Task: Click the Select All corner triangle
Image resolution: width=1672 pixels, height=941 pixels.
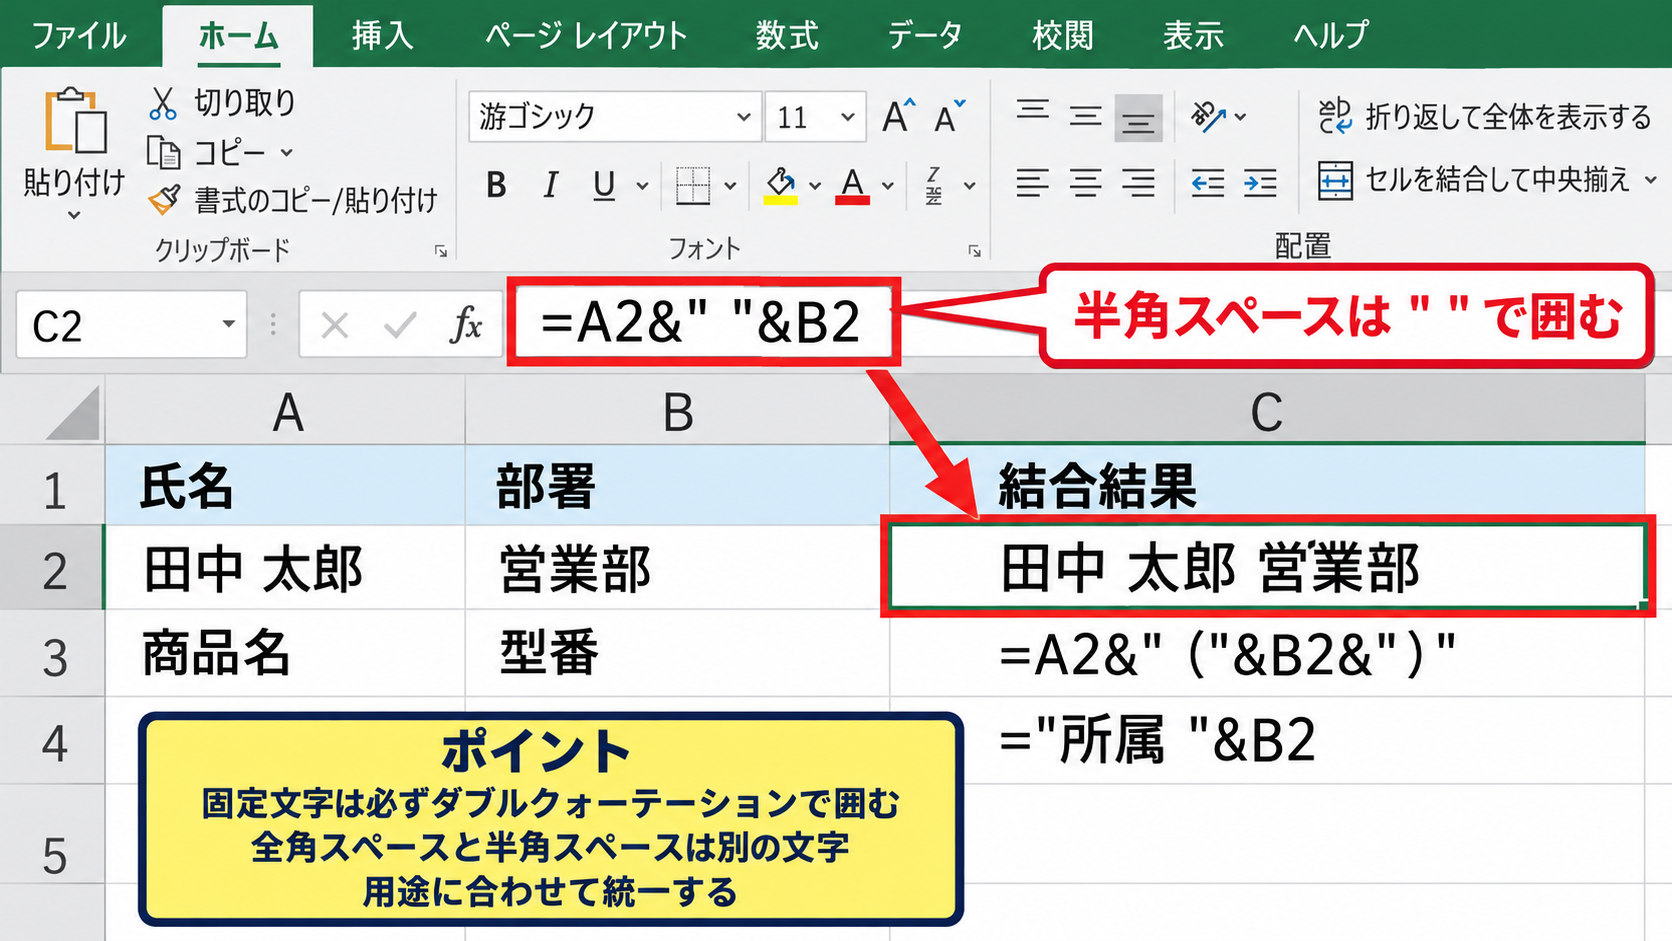Action: click(x=73, y=414)
